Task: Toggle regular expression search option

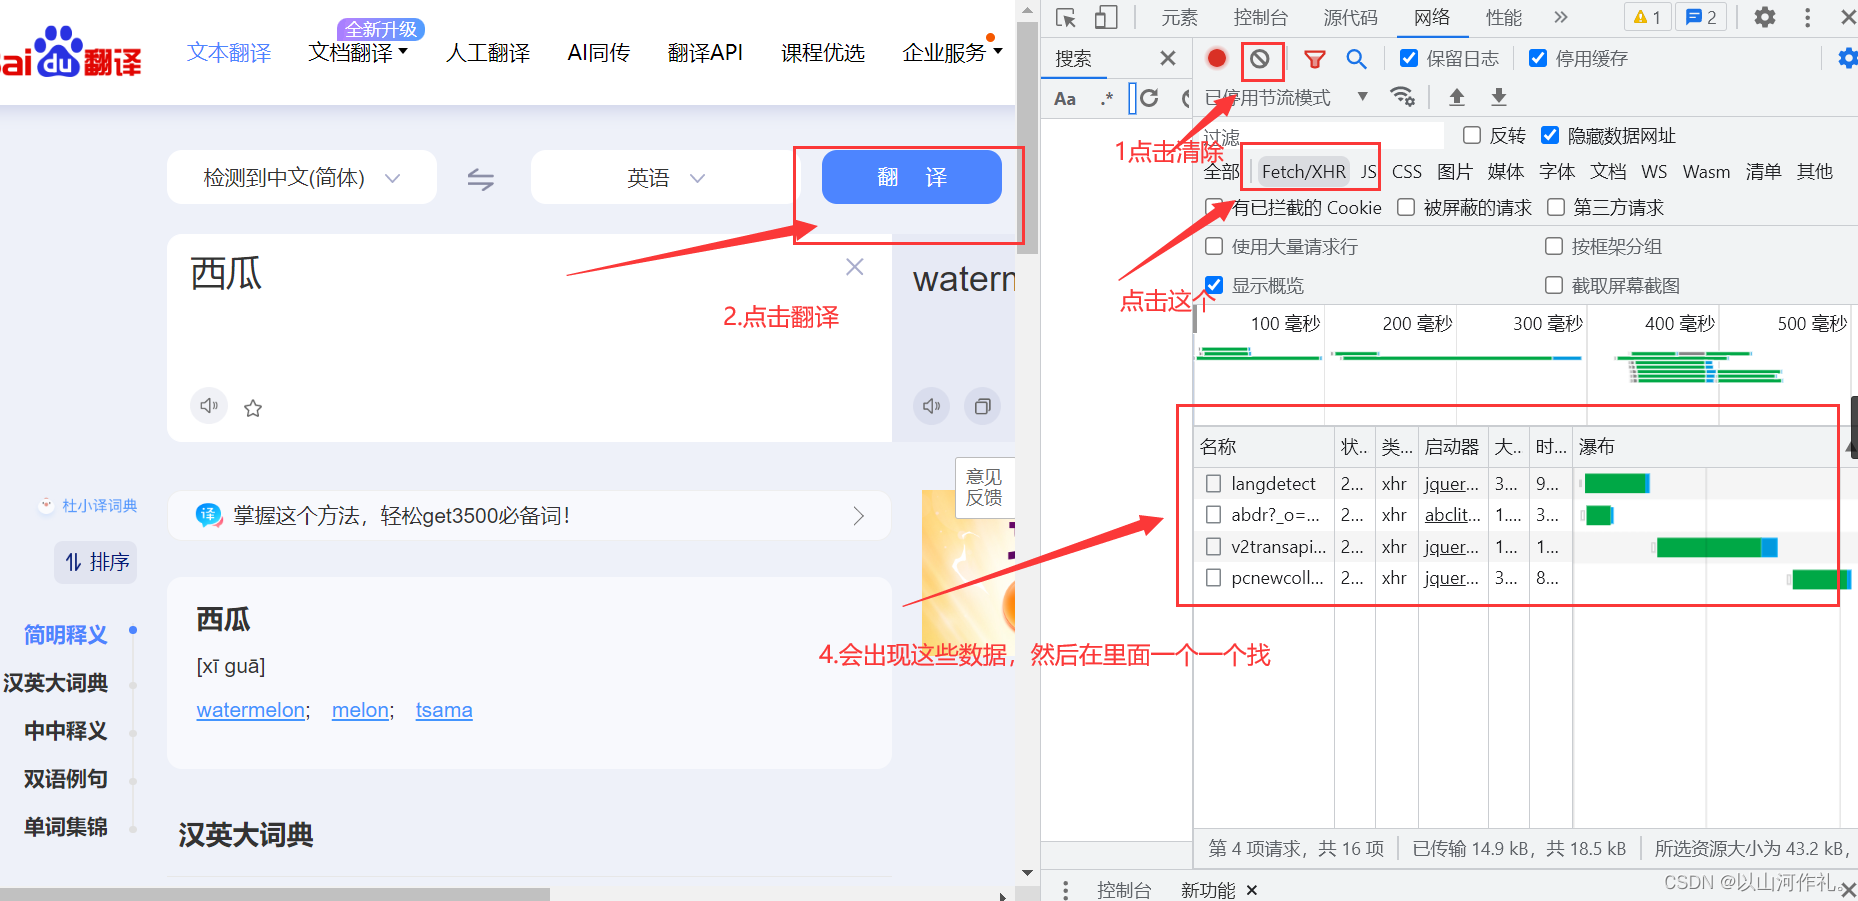Action: (x=1106, y=99)
